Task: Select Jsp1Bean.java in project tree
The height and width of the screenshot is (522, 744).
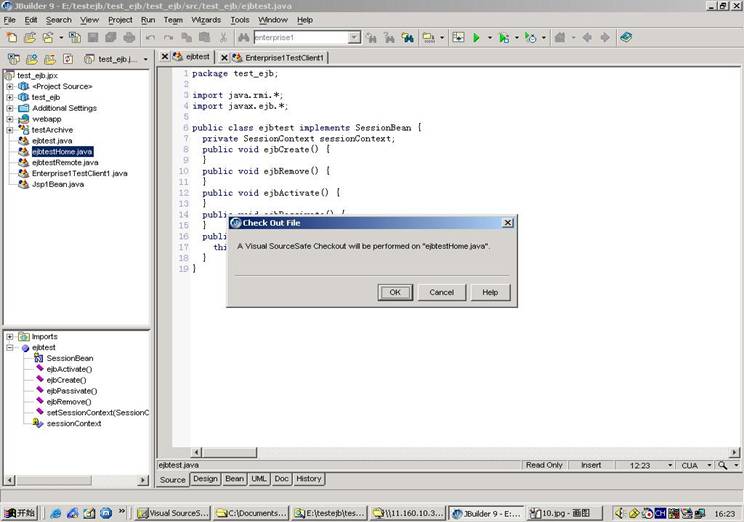Action: (58, 184)
